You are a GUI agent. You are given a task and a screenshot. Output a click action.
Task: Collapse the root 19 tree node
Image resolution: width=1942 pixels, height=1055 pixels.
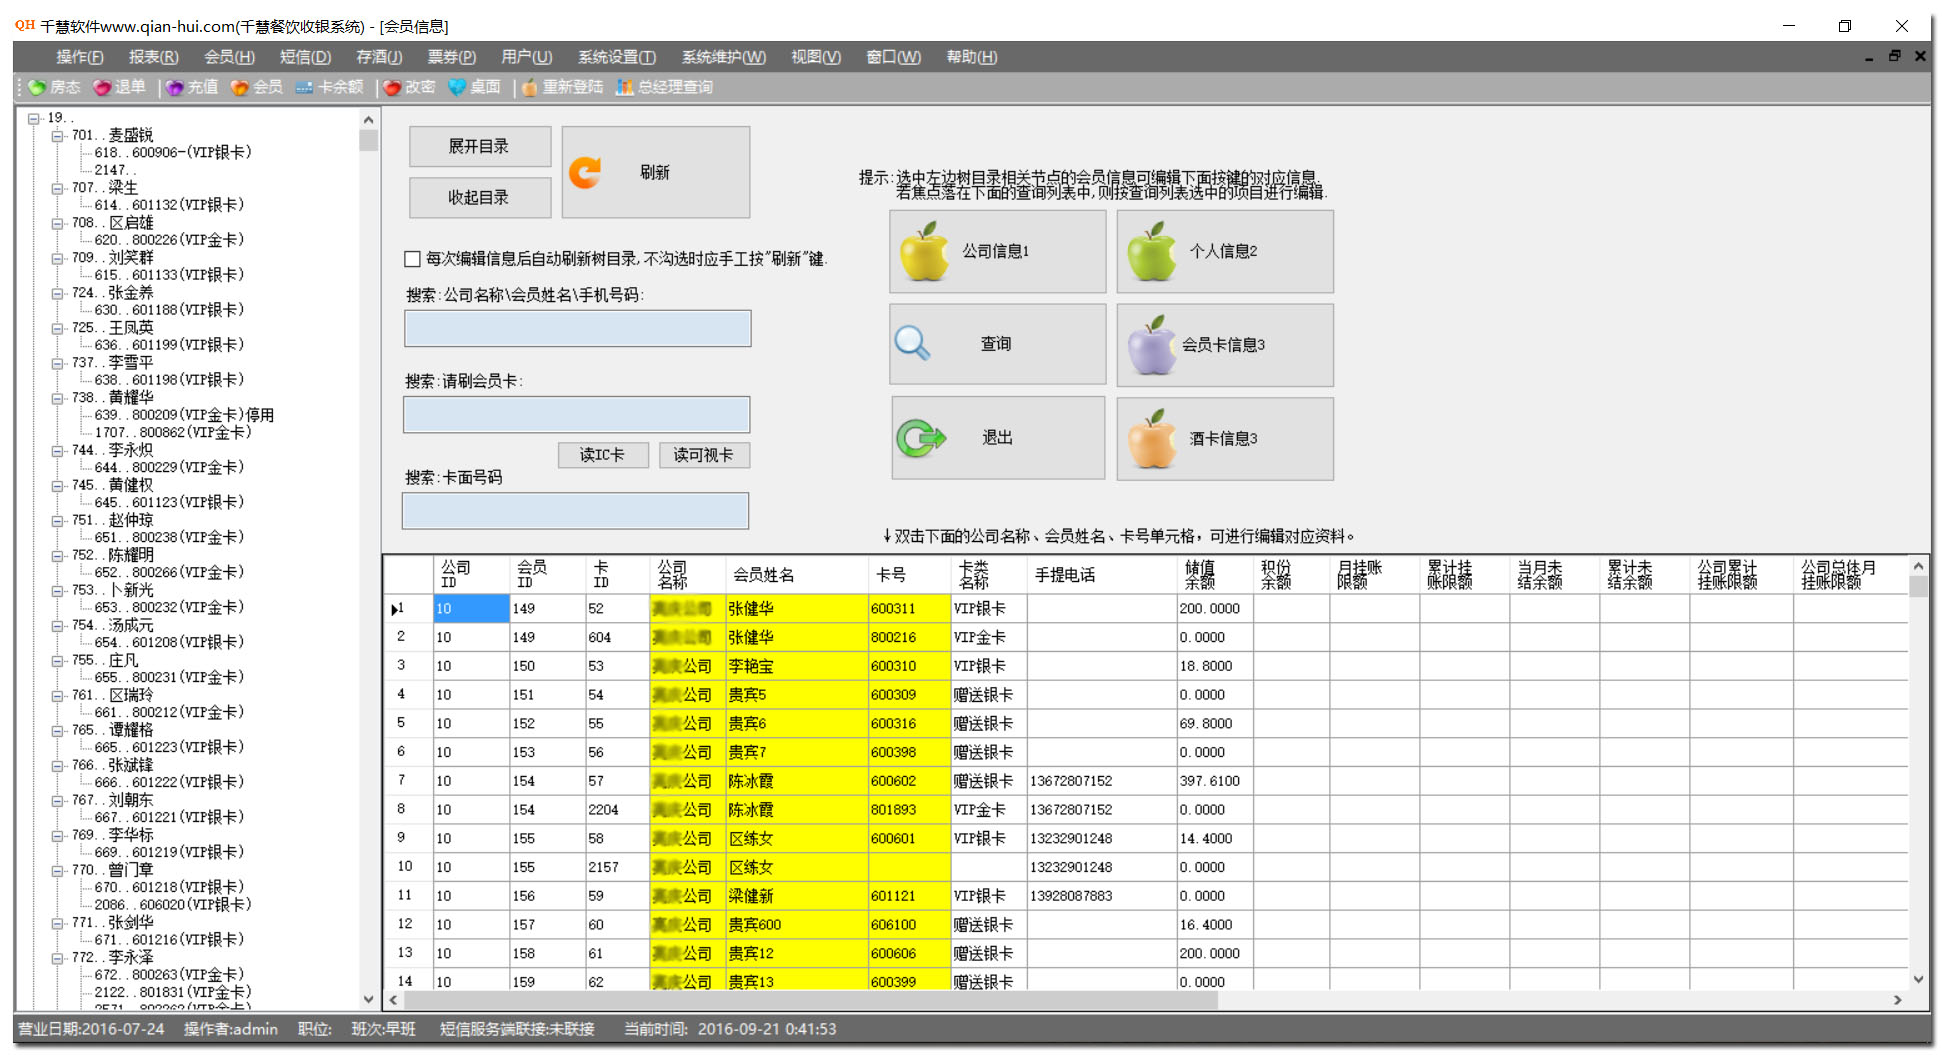tap(34, 118)
